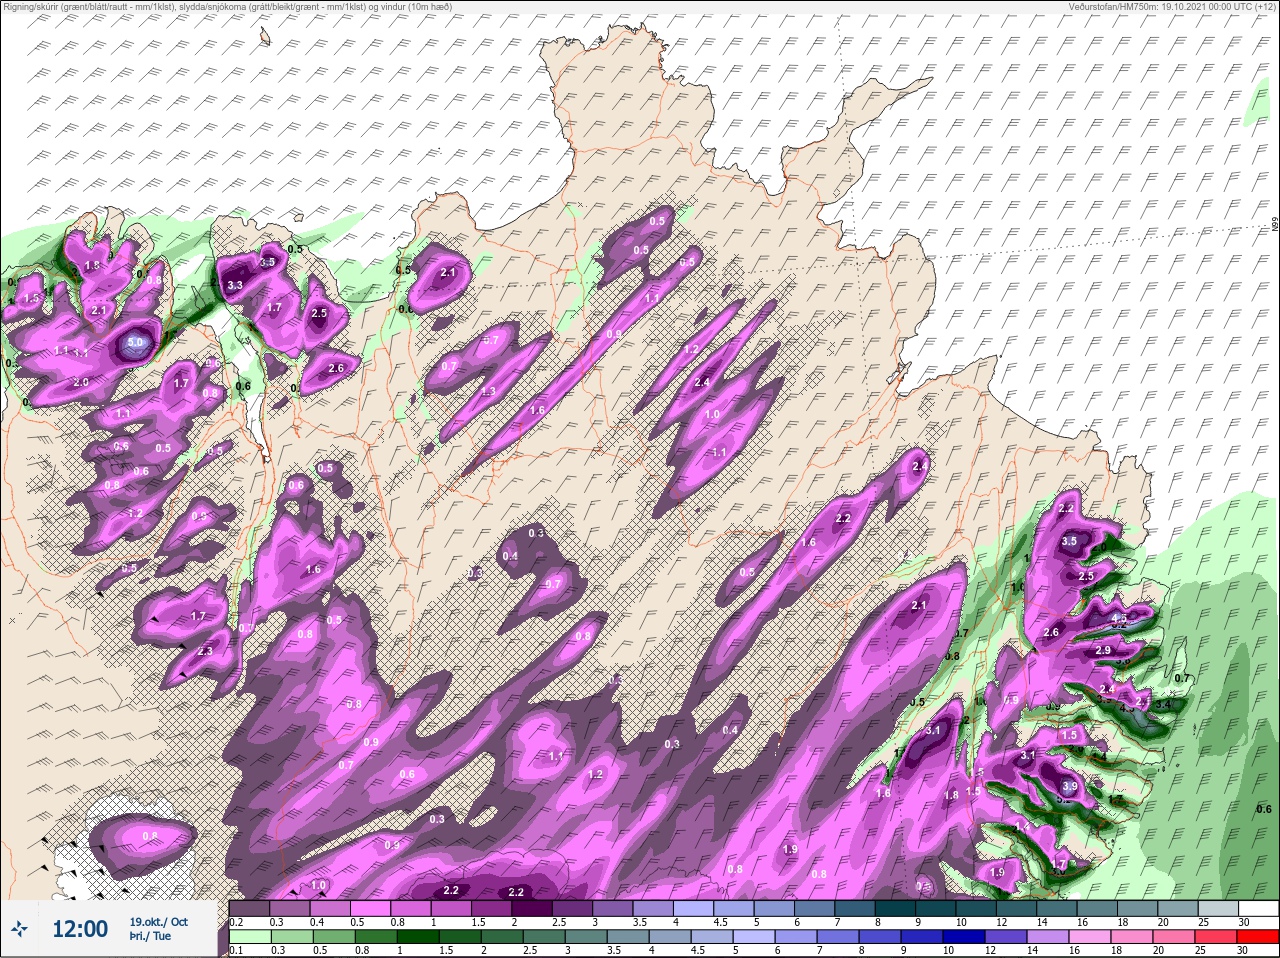Click the red swatch at 30 in the lower legend
This screenshot has height=958, width=1280.
tap(1258, 936)
